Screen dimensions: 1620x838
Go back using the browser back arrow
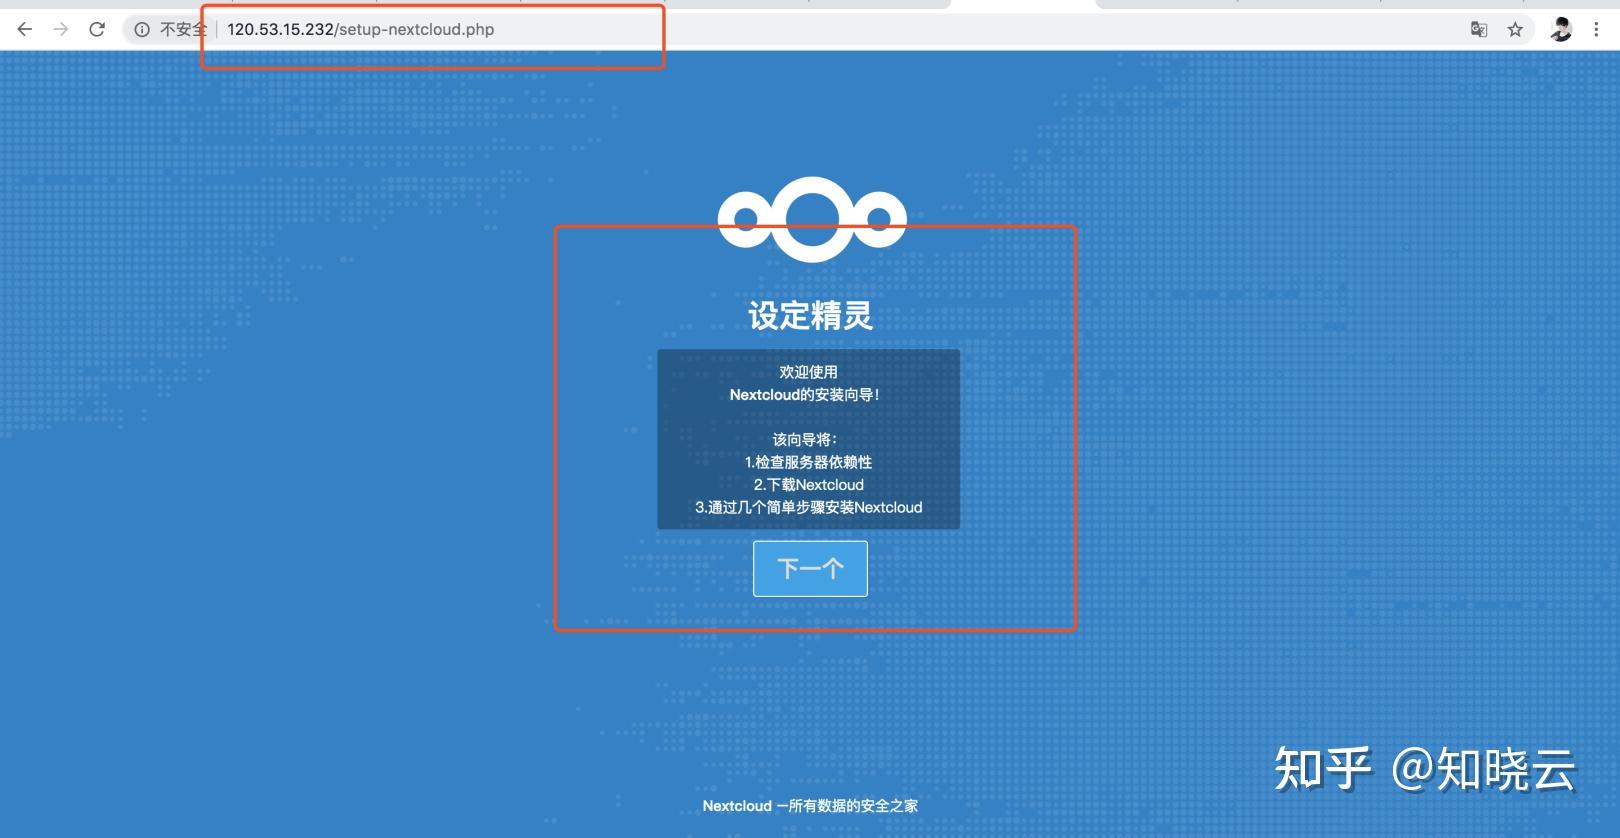point(25,29)
